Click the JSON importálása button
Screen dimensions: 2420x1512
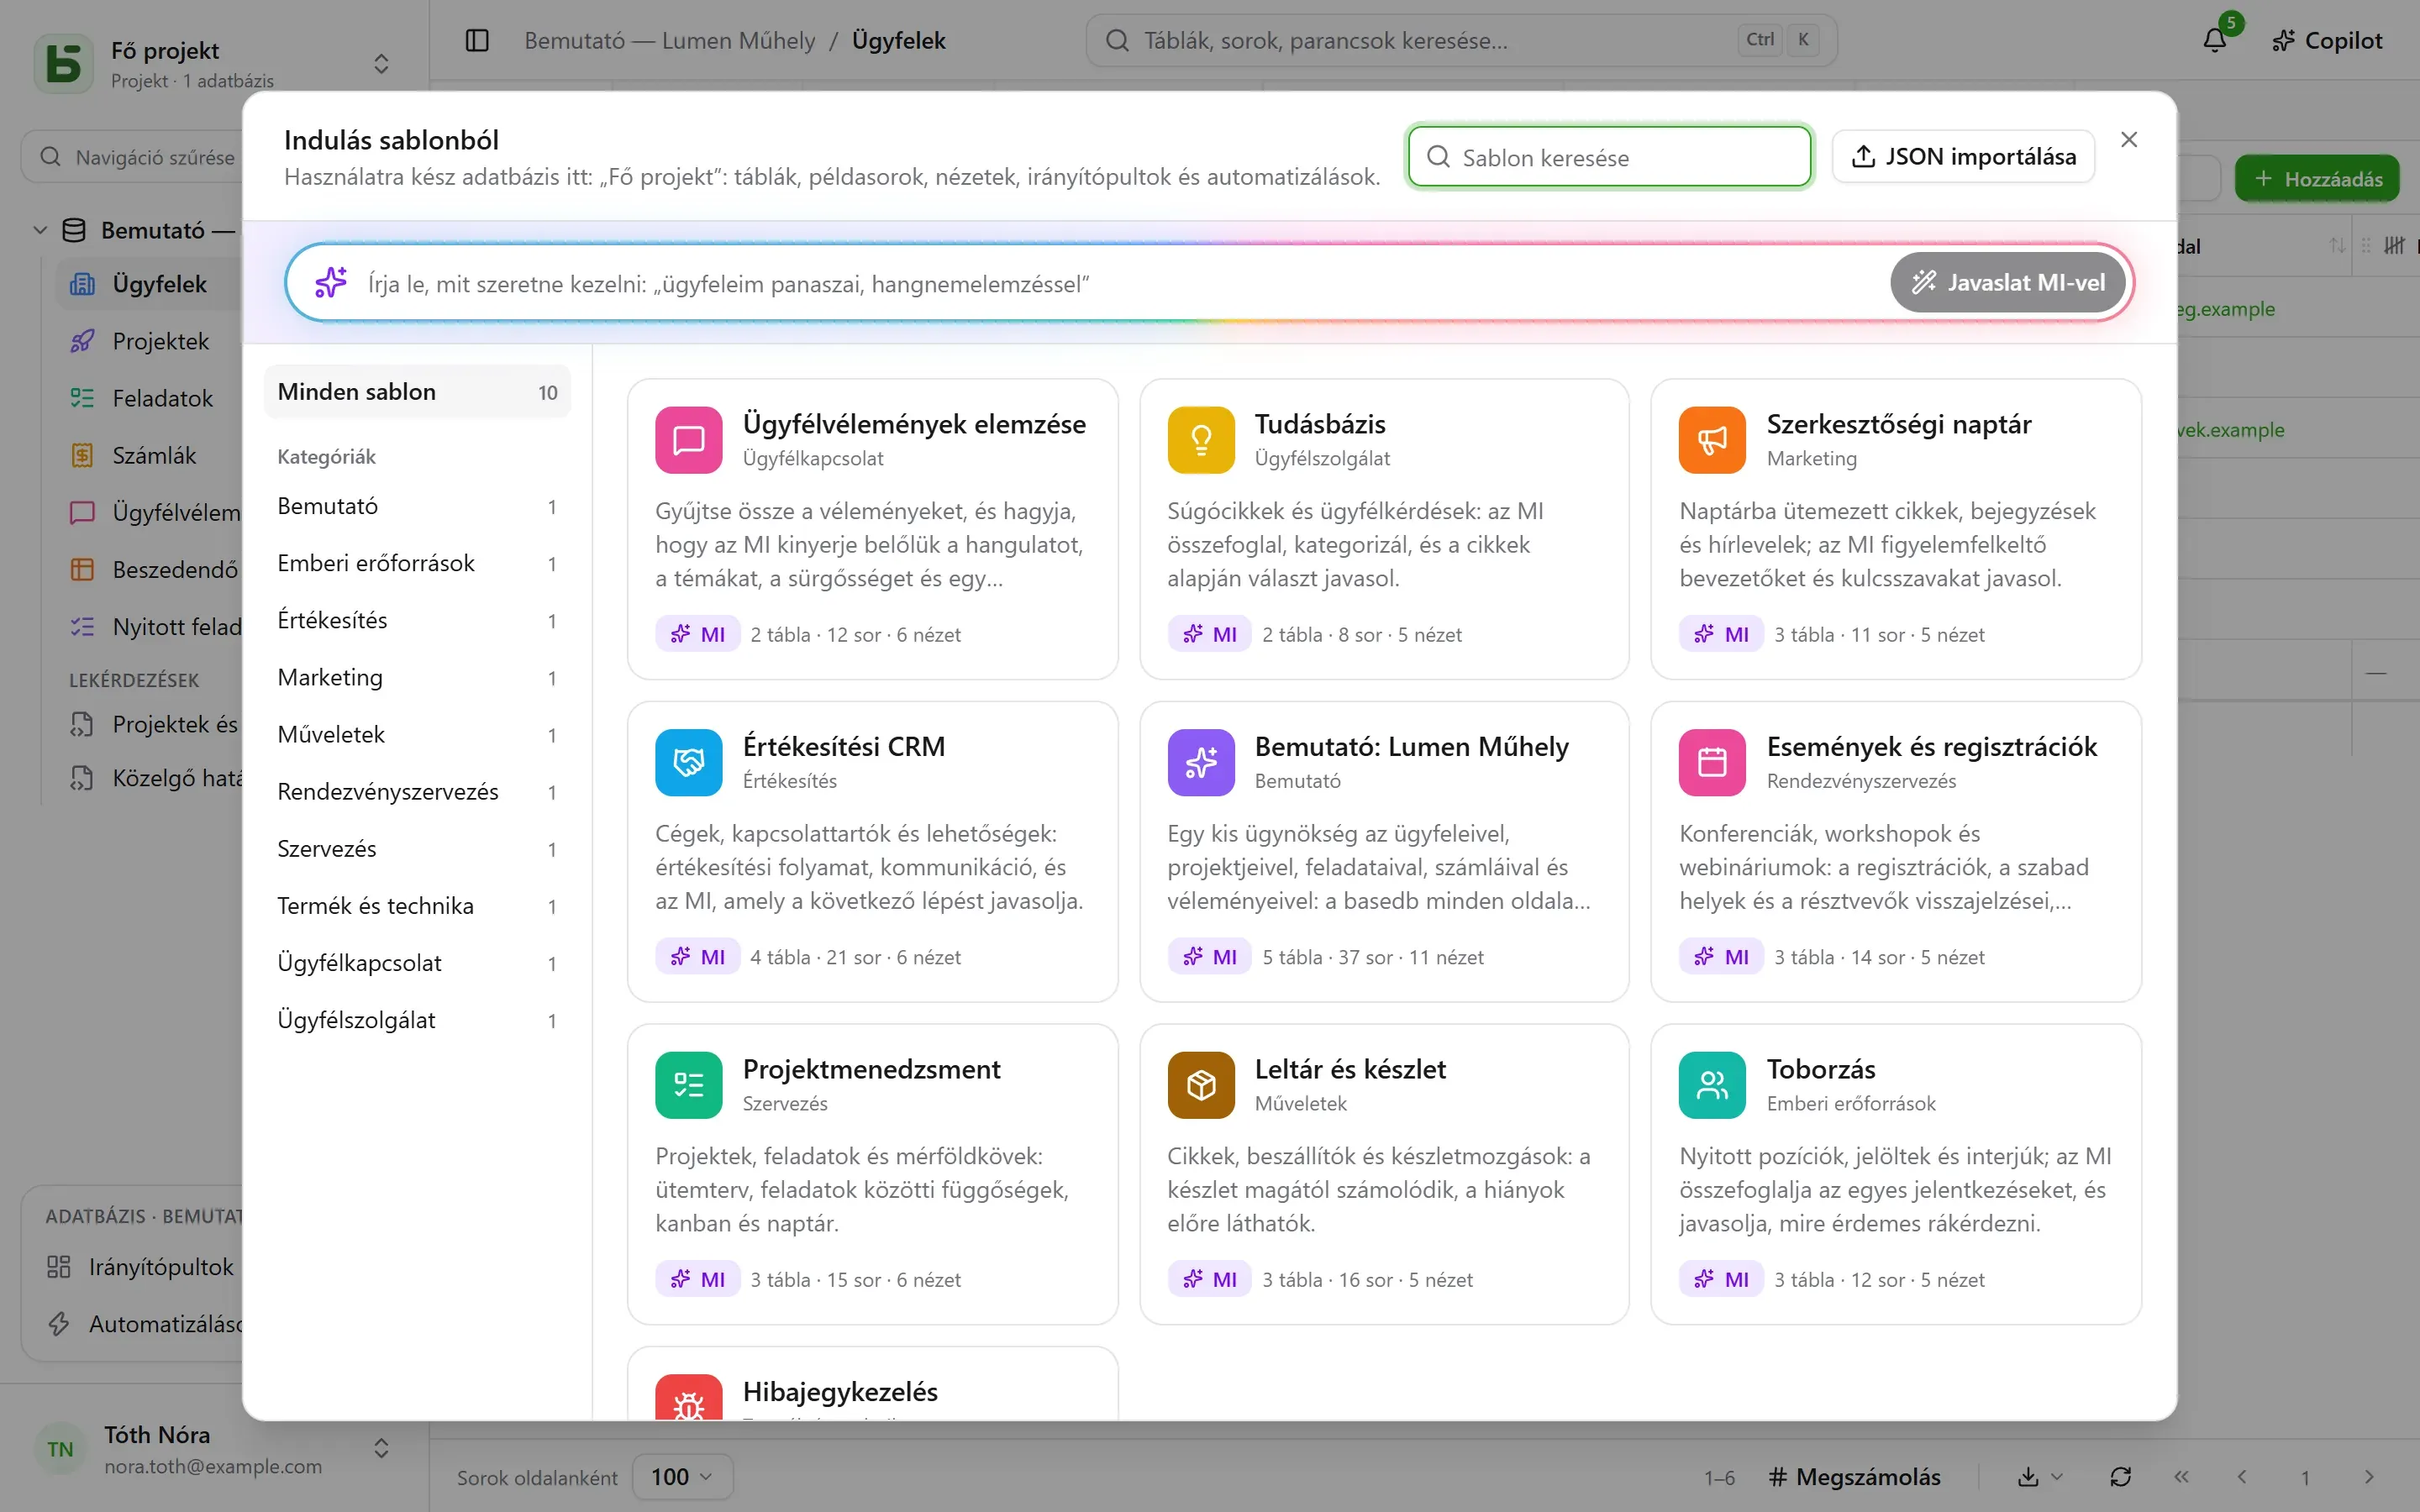(1963, 157)
